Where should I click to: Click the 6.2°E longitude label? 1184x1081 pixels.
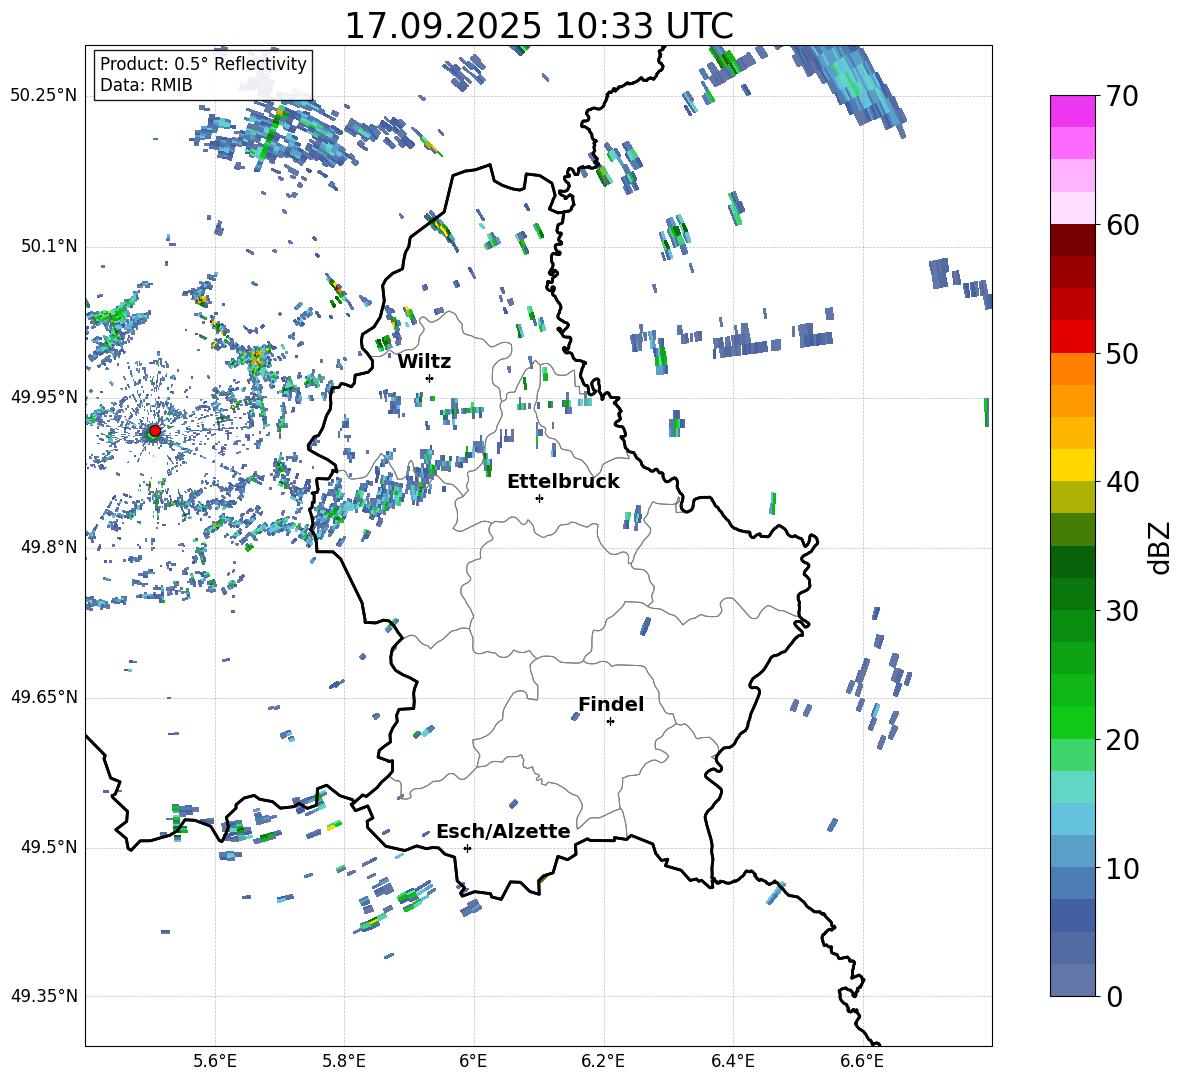603,1061
